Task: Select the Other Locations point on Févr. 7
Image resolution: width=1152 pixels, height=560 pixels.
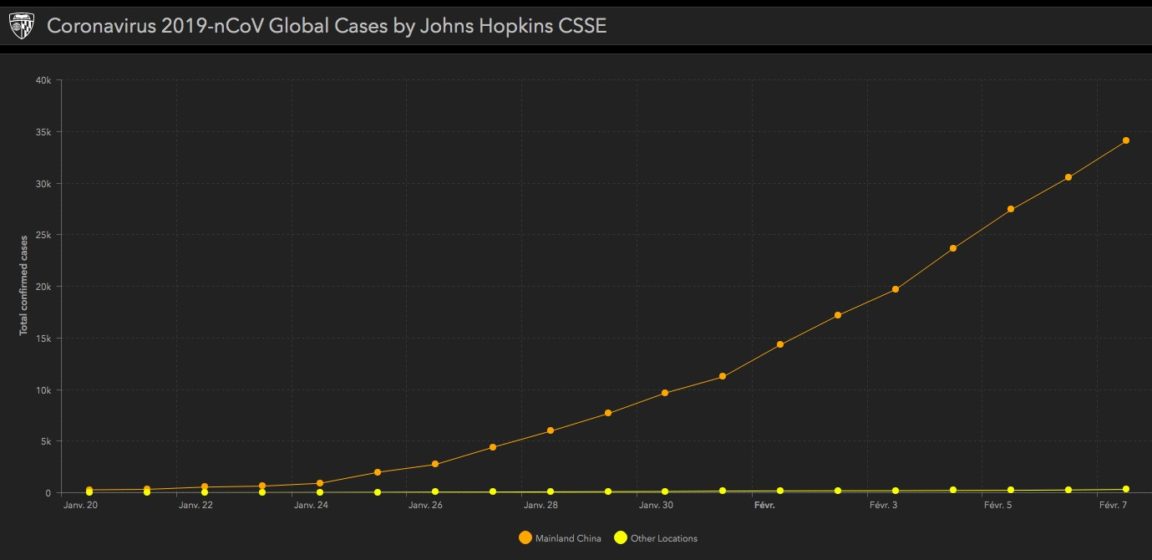Action: 1126,489
